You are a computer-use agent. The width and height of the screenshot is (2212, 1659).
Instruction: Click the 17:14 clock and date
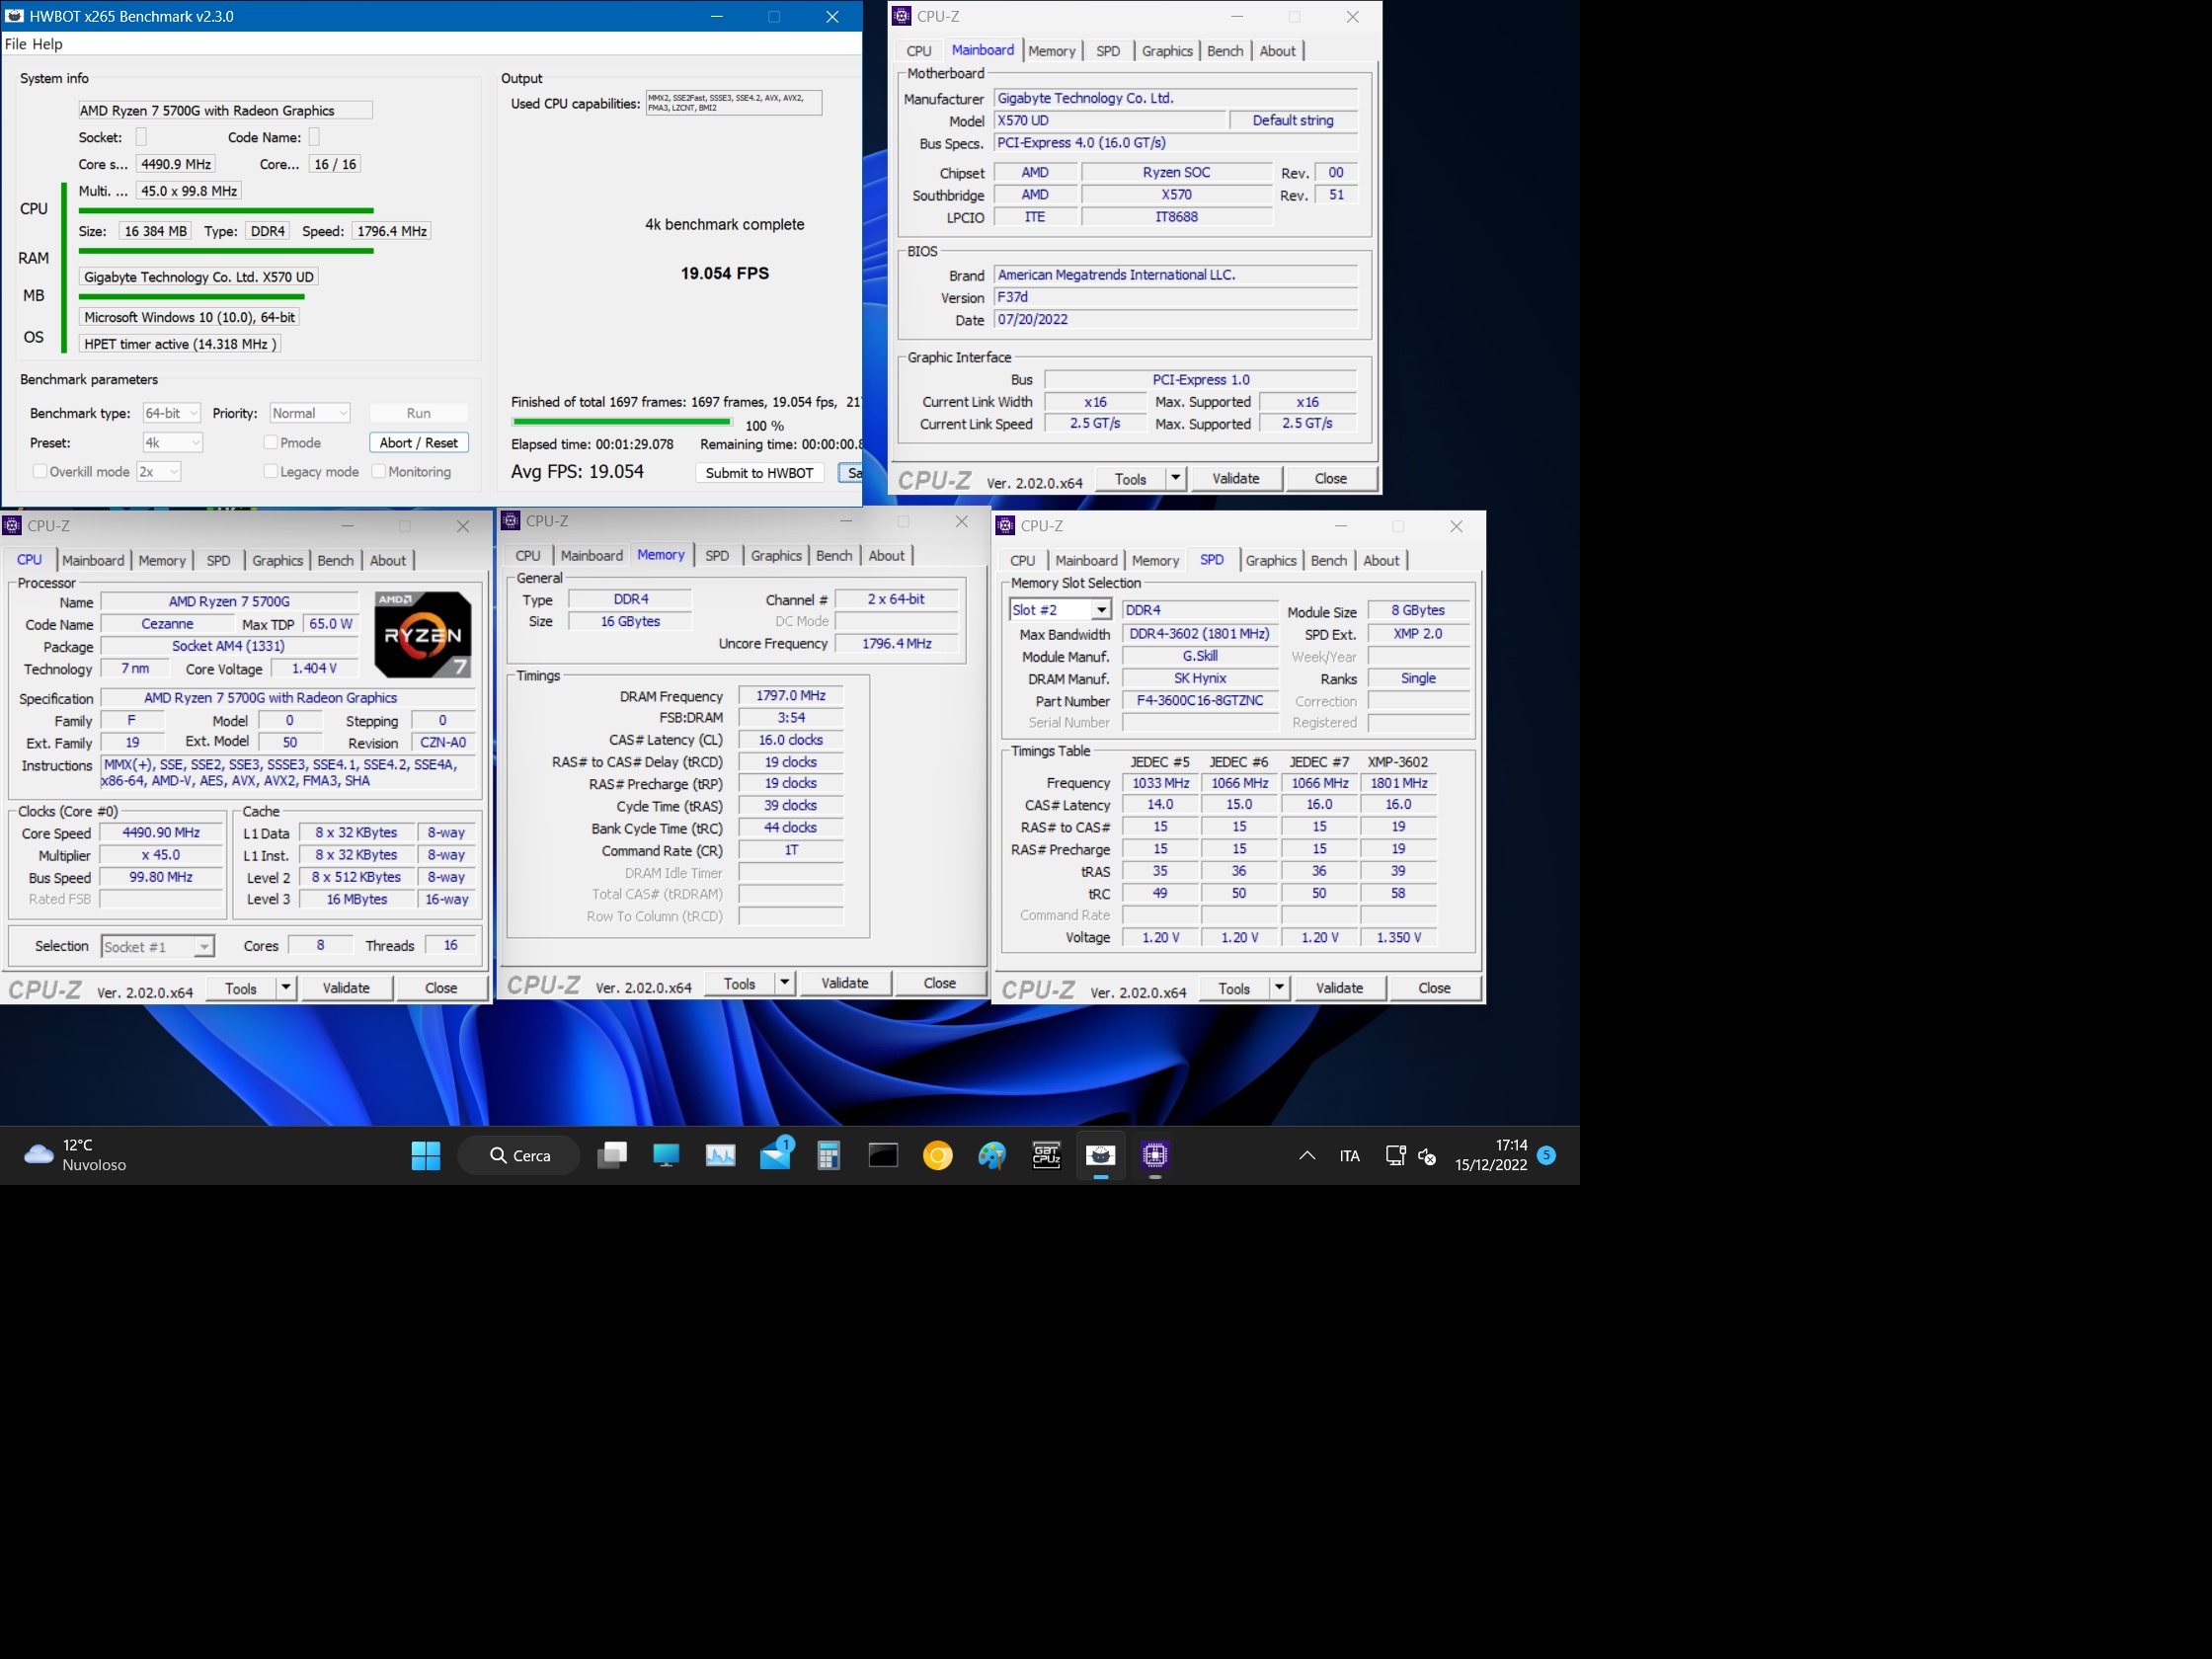click(x=1491, y=1155)
